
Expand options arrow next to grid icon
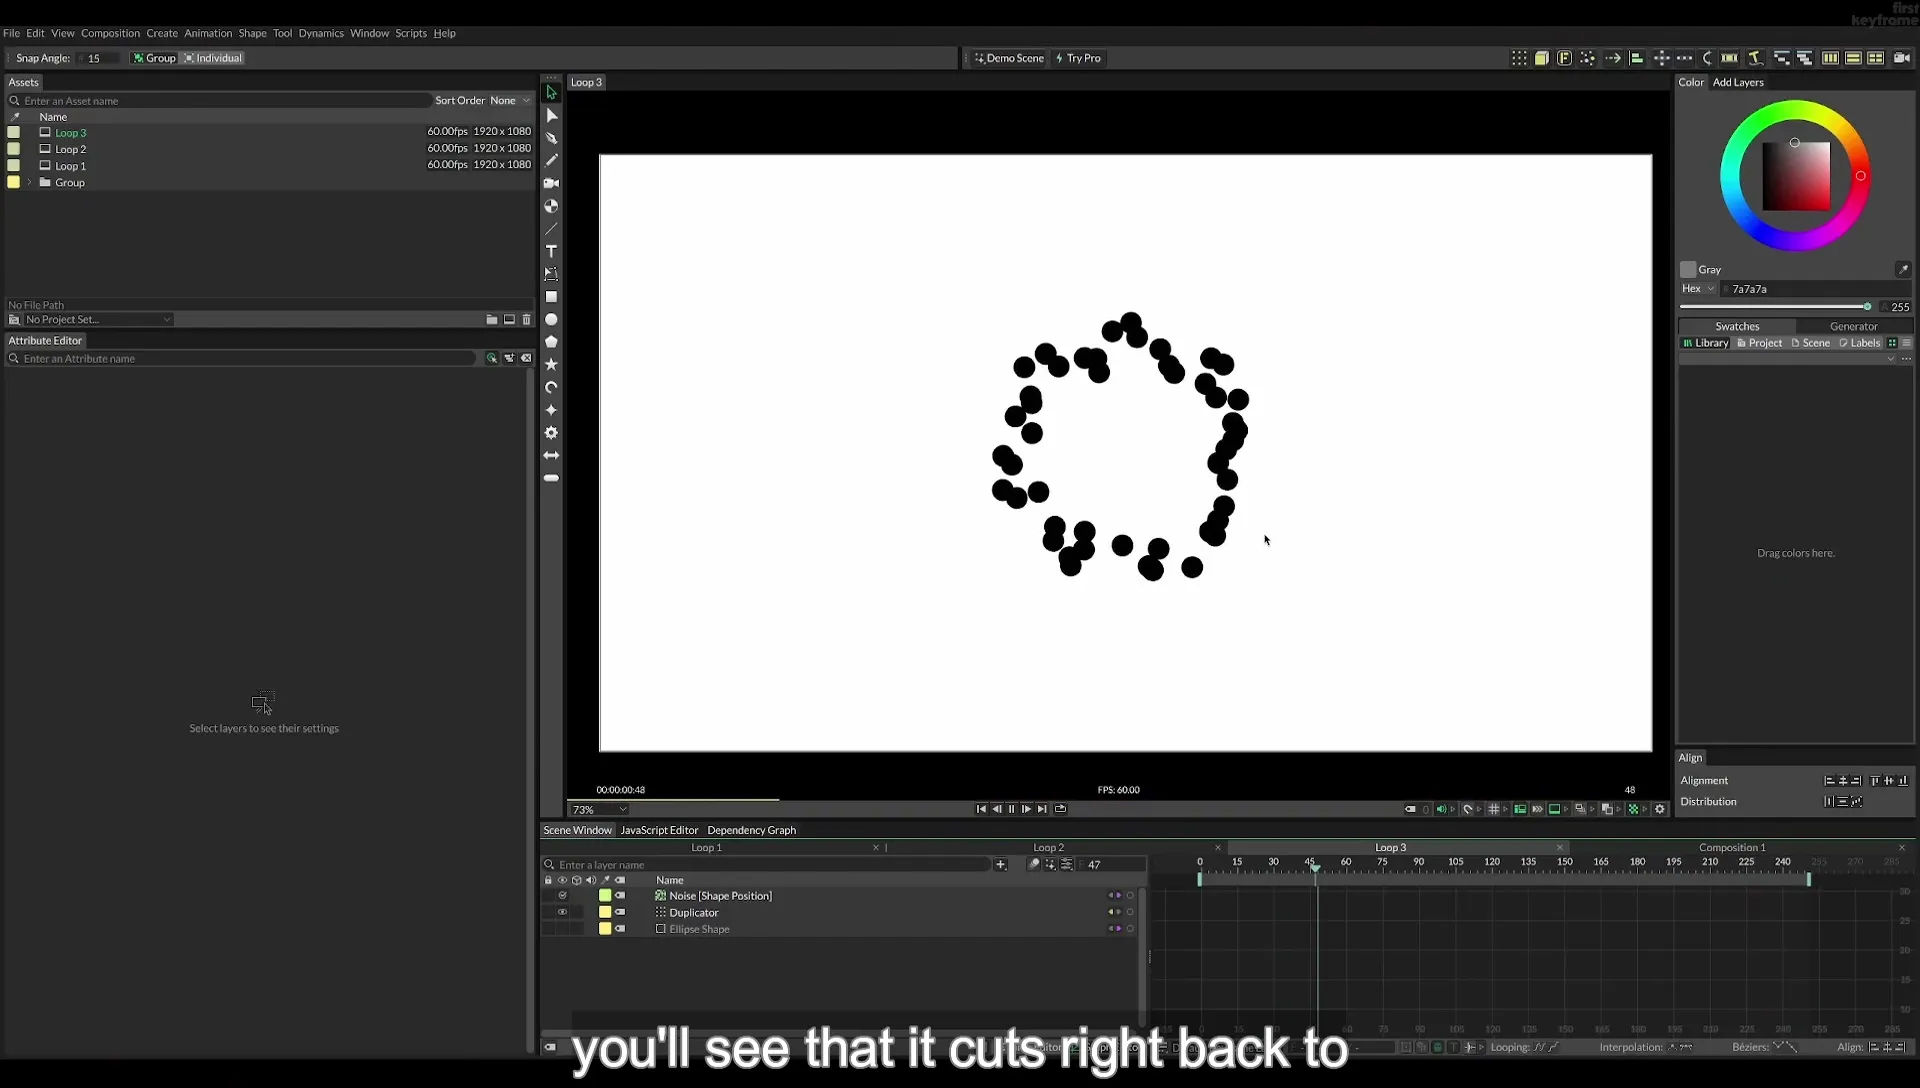[x=1505, y=809]
